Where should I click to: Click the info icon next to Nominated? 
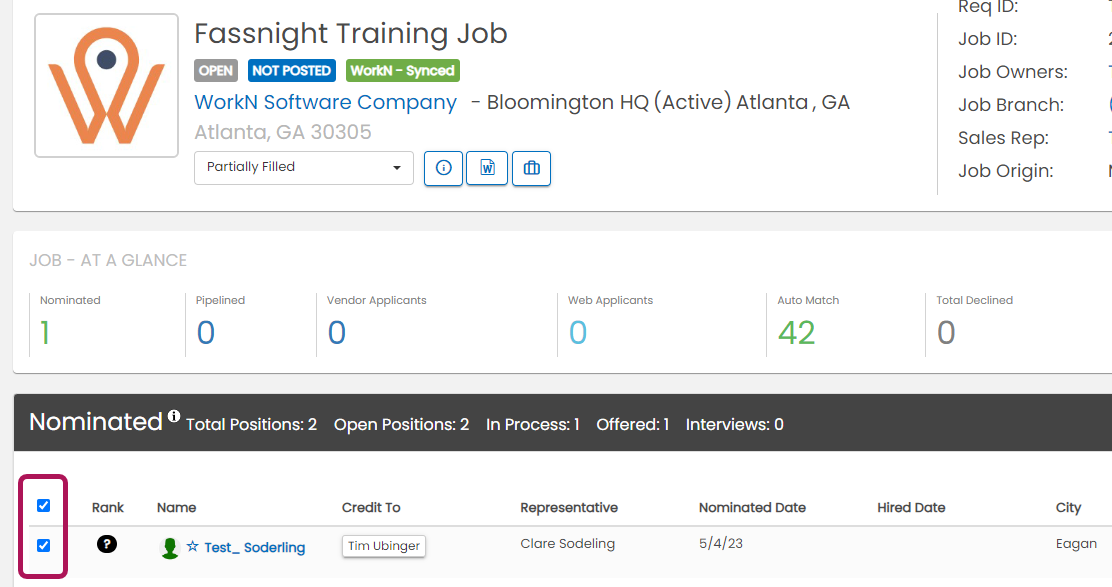(174, 416)
